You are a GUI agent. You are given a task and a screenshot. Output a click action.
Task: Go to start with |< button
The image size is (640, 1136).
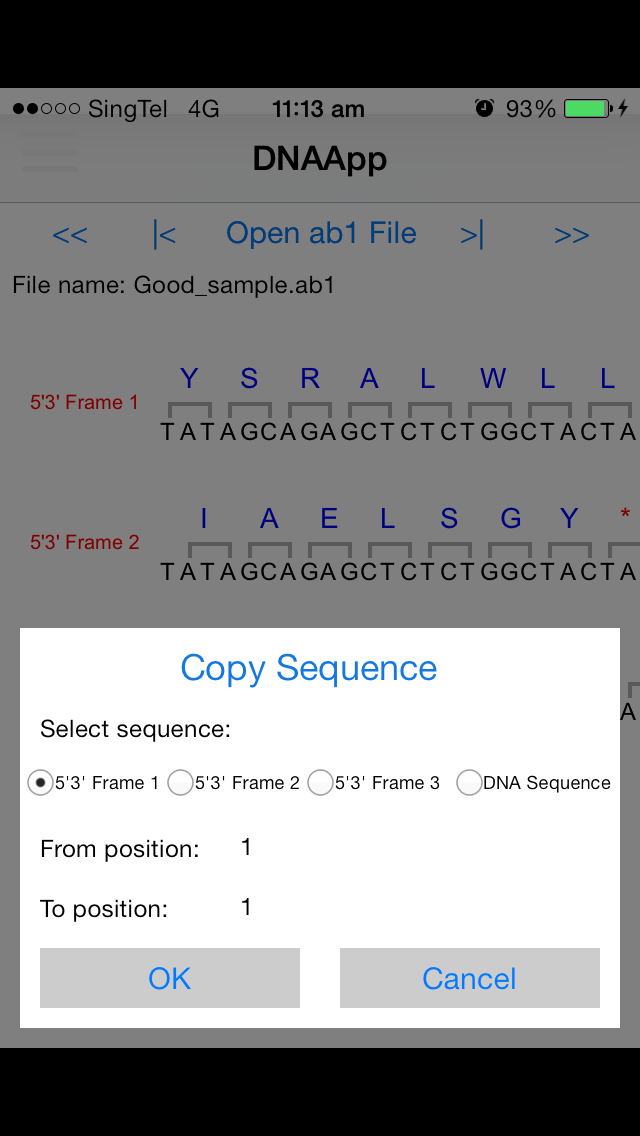(x=164, y=234)
